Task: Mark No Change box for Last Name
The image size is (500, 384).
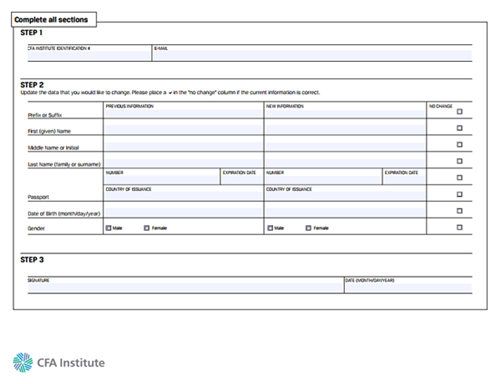Action: 459,161
